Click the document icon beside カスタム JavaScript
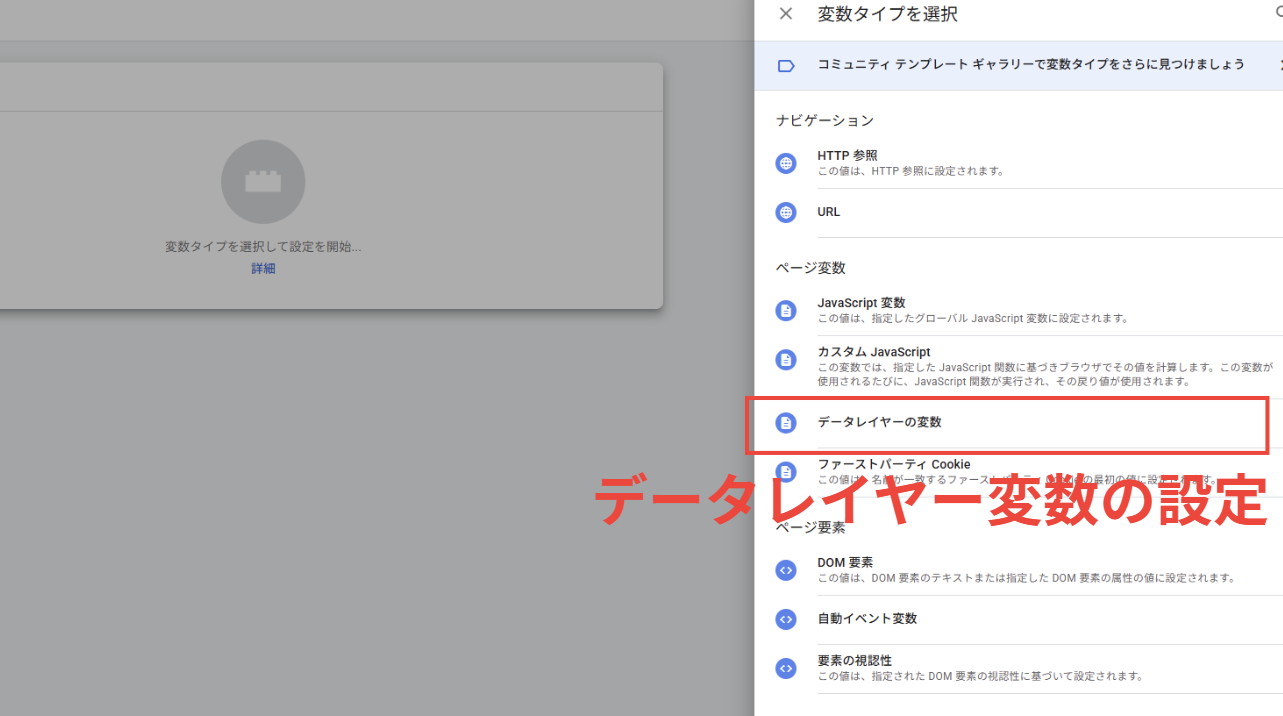The width and height of the screenshot is (1283, 716). point(786,359)
